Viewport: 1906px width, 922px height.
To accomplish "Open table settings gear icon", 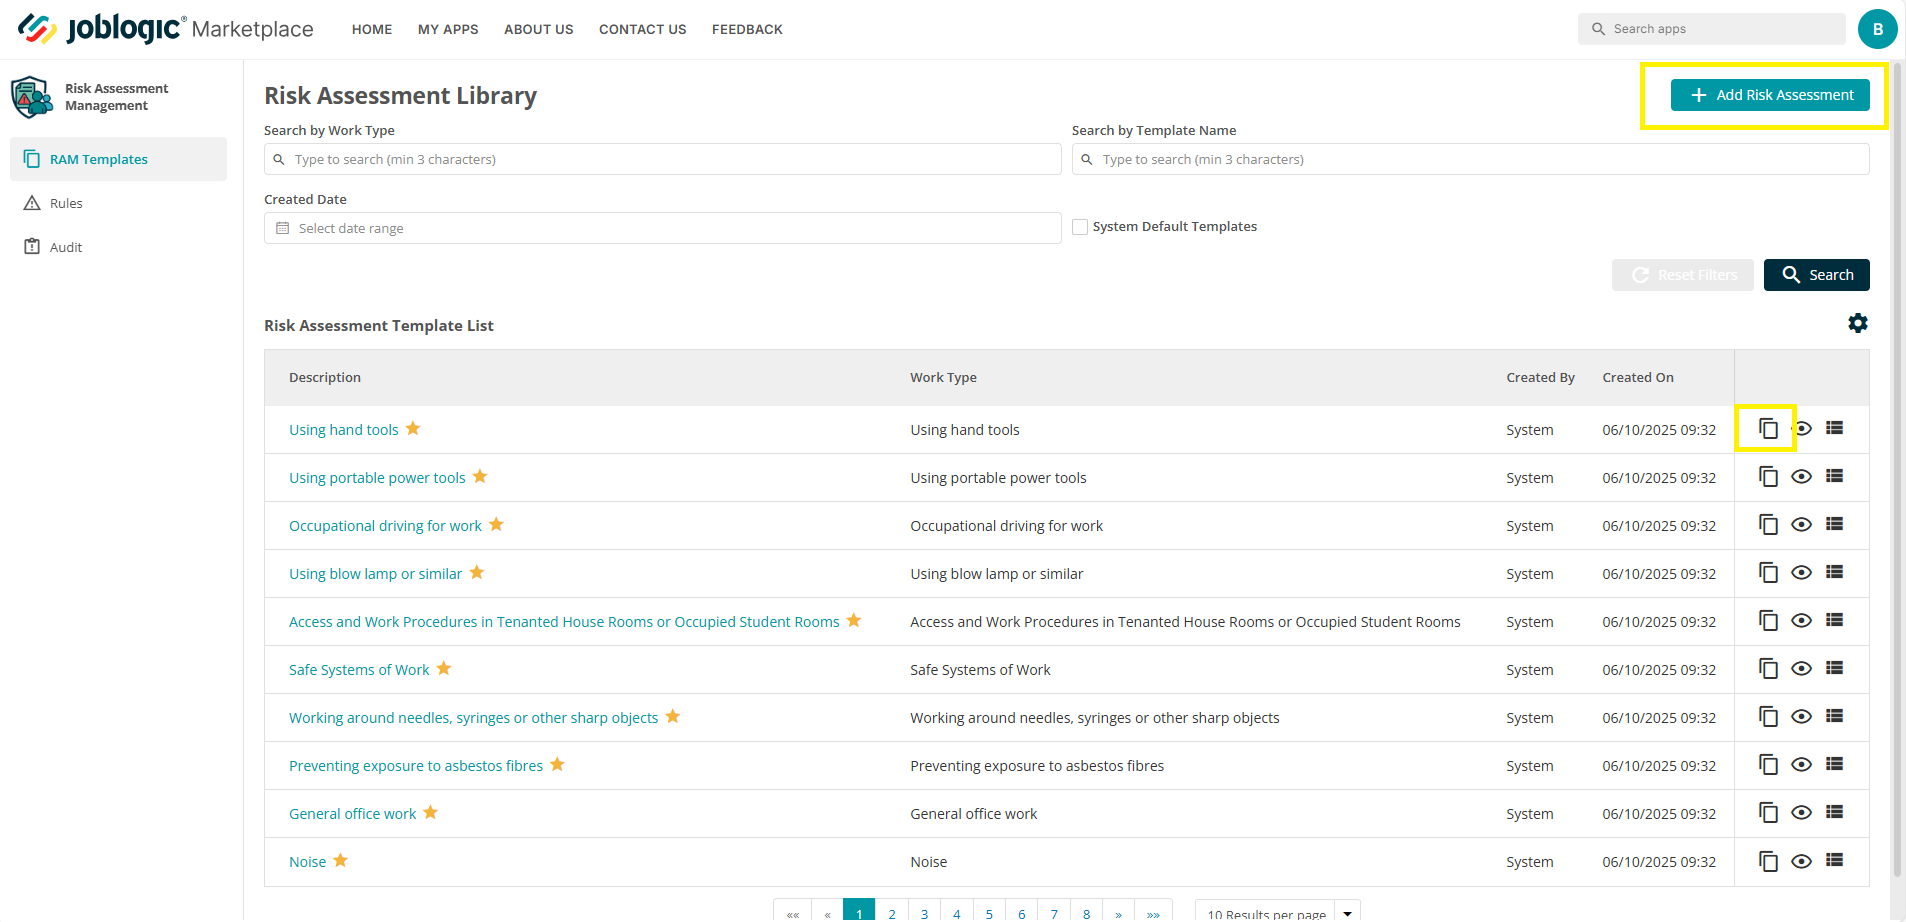I will [x=1858, y=323].
